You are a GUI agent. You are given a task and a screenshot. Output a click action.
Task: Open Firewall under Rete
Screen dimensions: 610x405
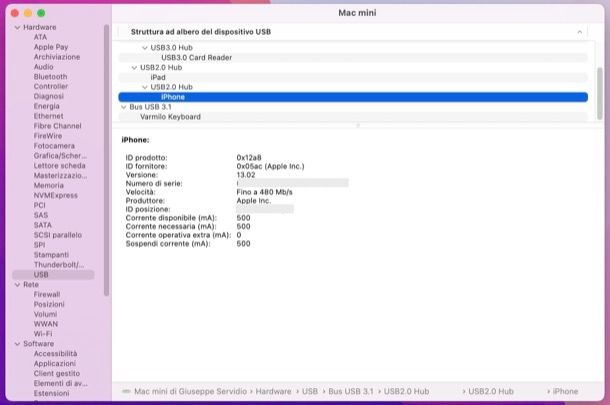(47, 295)
